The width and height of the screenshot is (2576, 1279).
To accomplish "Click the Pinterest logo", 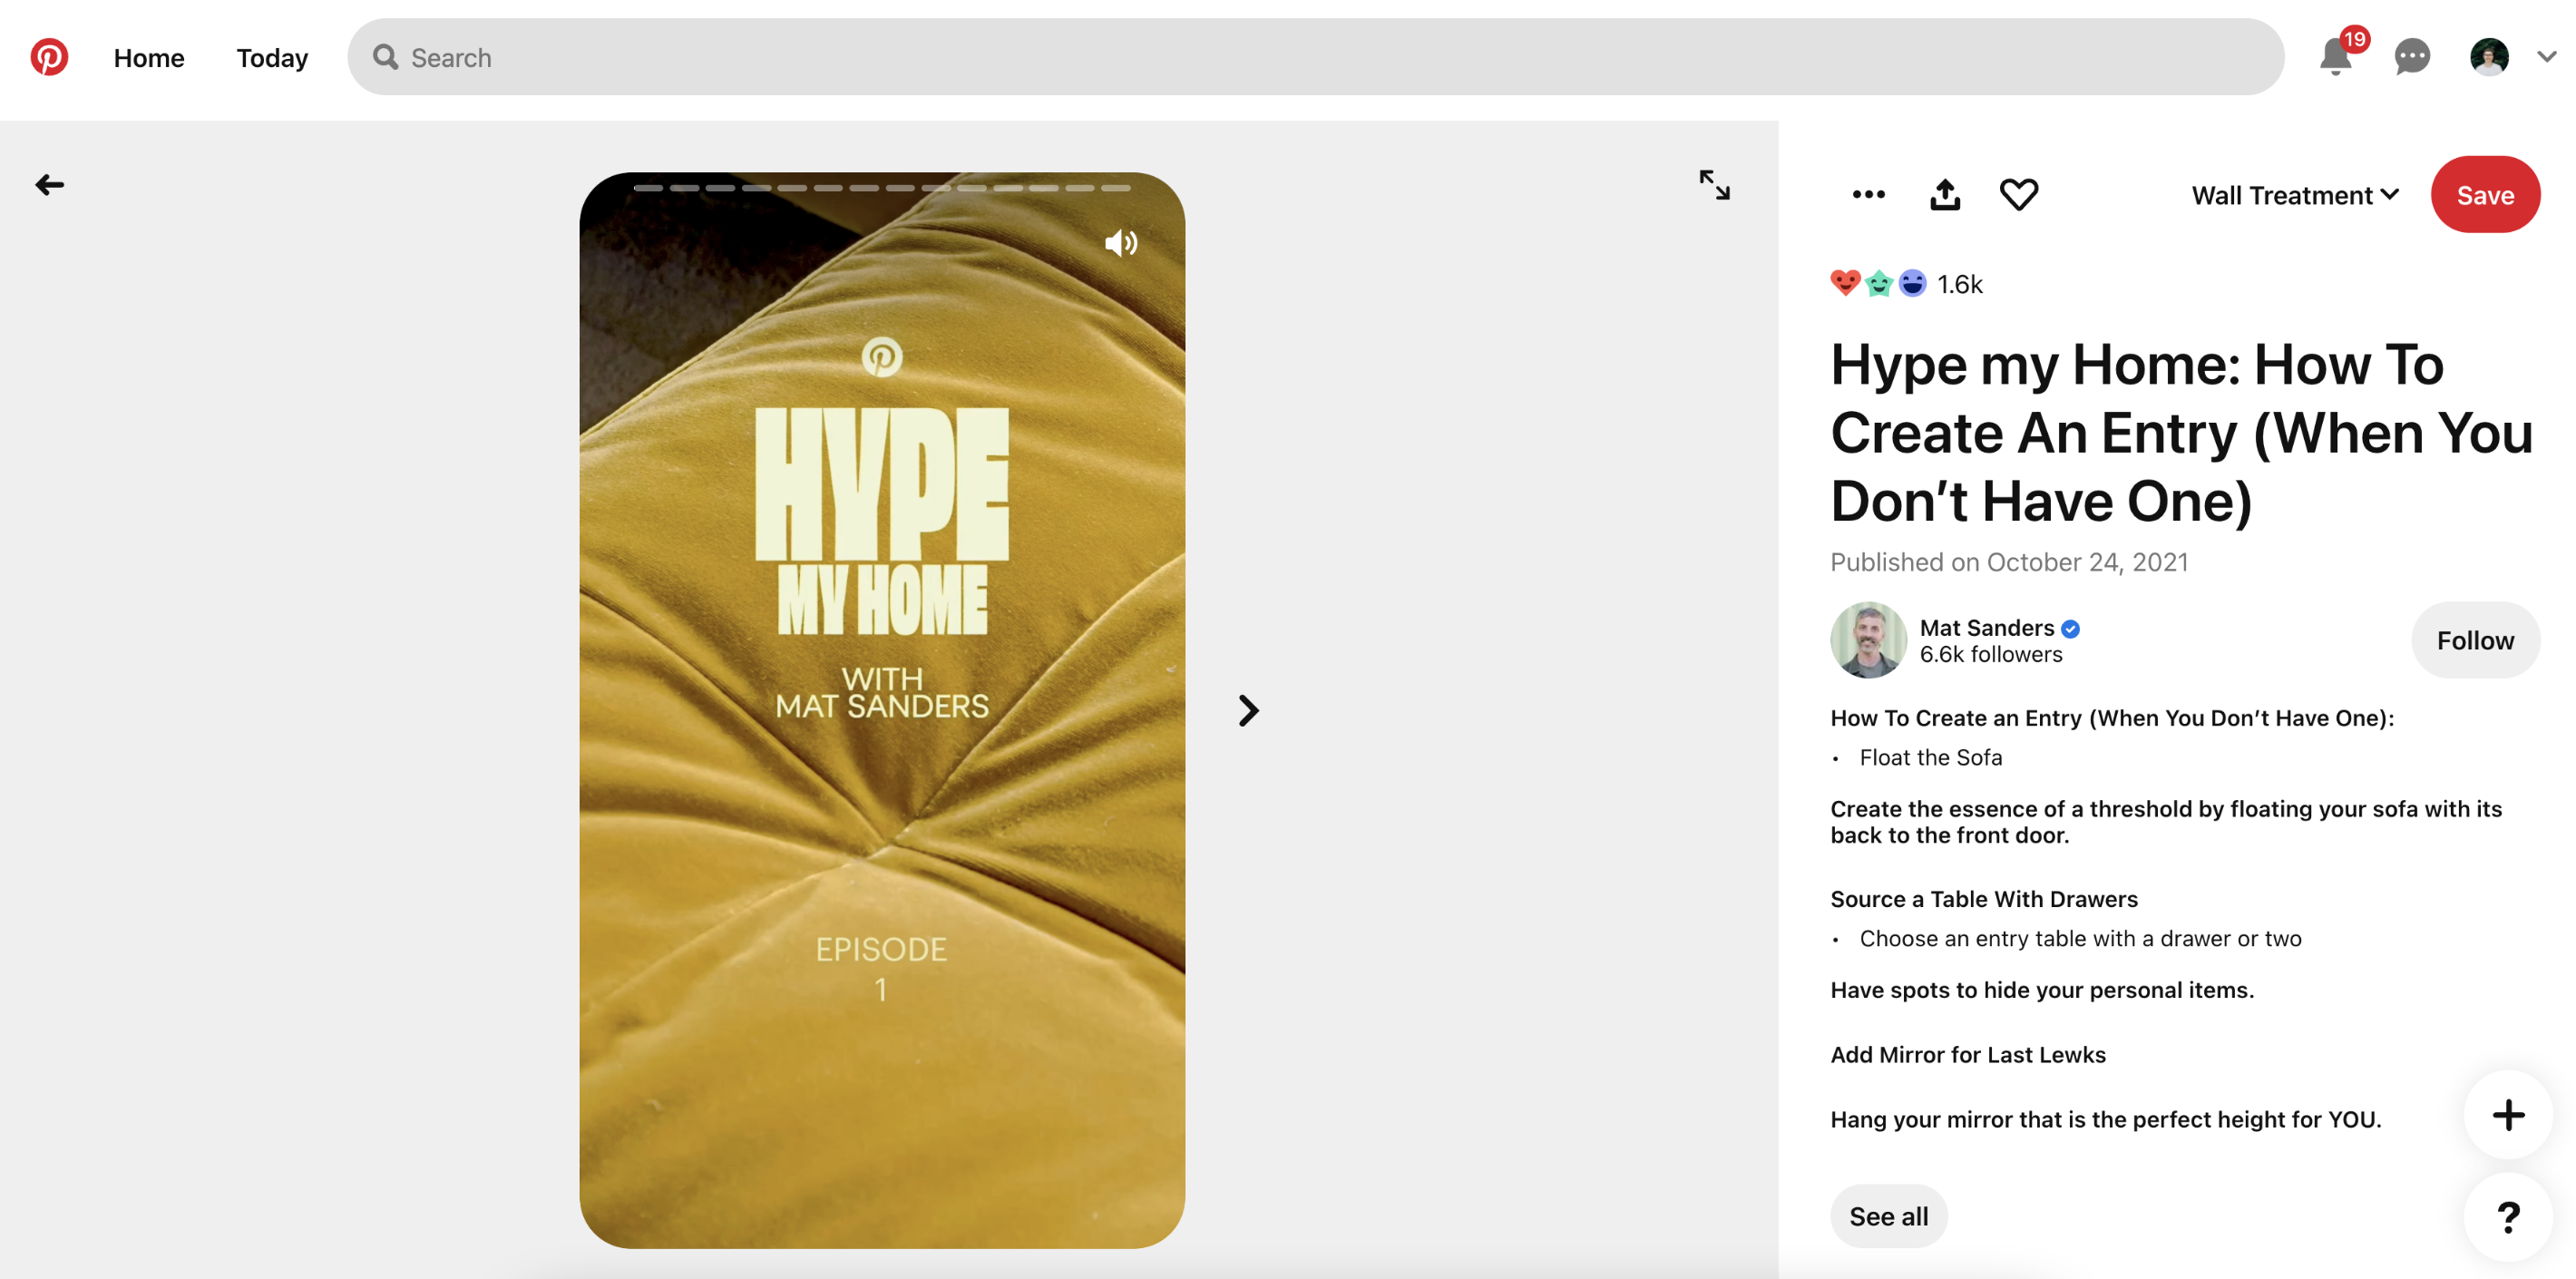I will (48, 57).
